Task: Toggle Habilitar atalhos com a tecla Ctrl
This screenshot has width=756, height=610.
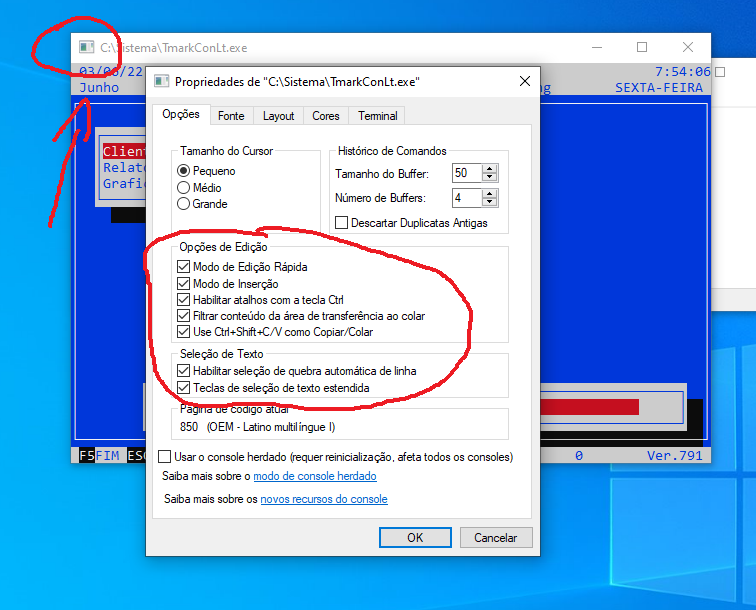Action: [183, 299]
